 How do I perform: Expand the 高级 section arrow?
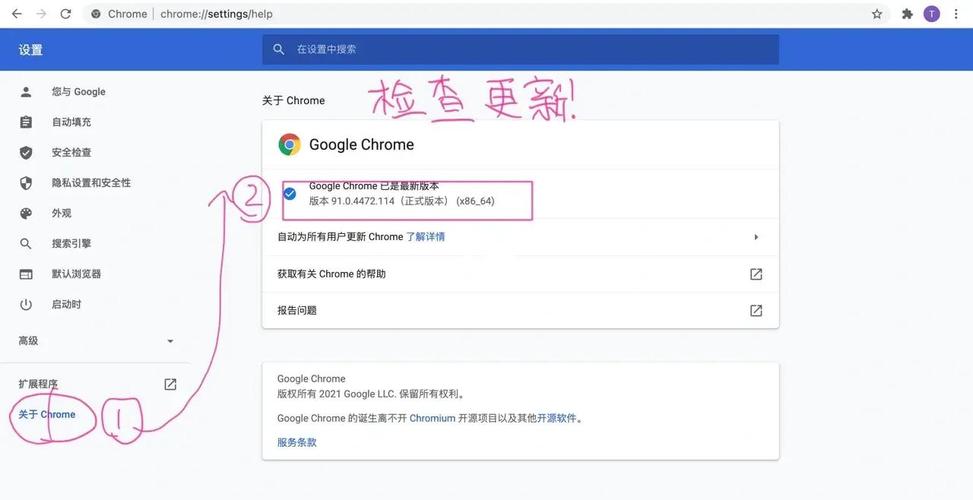170,341
